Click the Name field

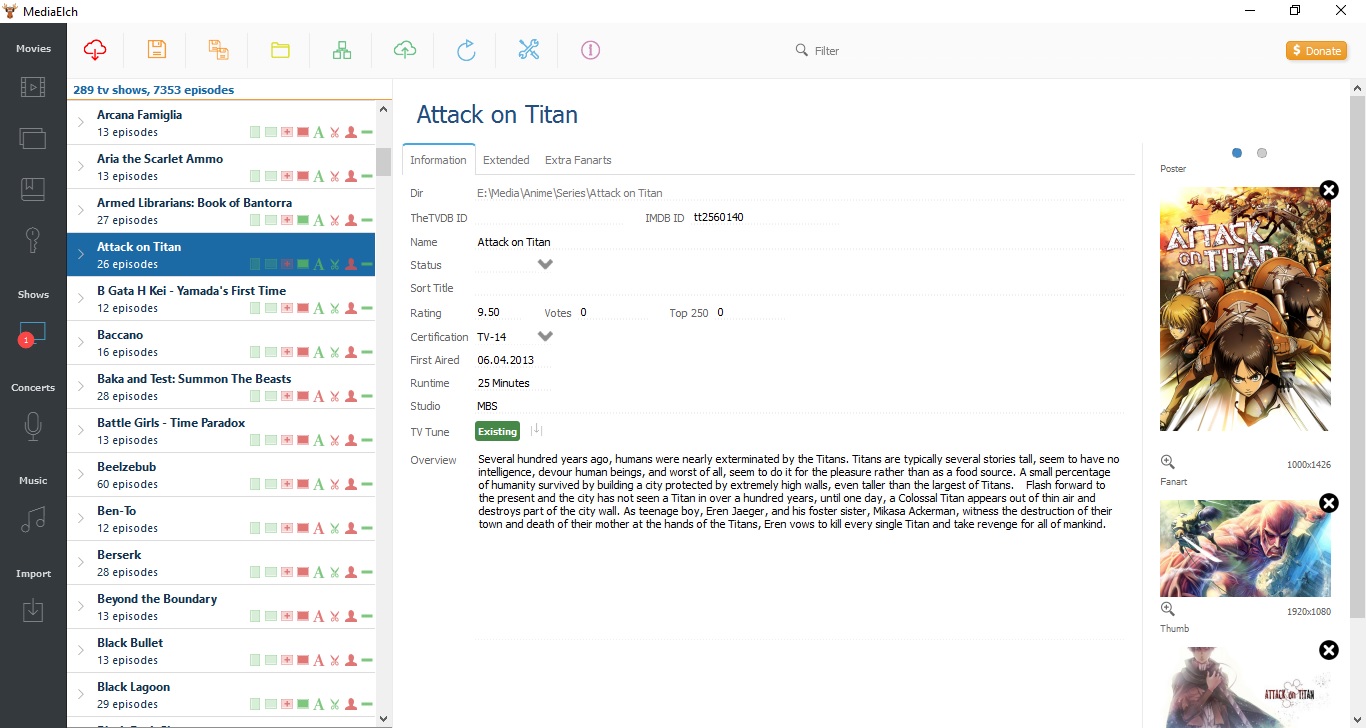coord(800,242)
